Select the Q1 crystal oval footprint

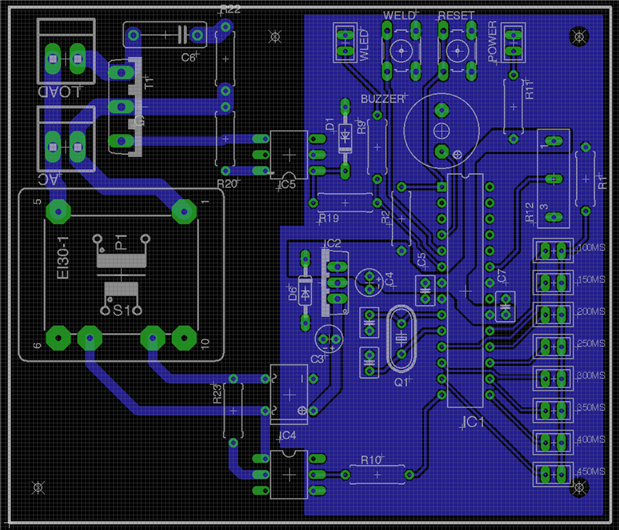401,339
